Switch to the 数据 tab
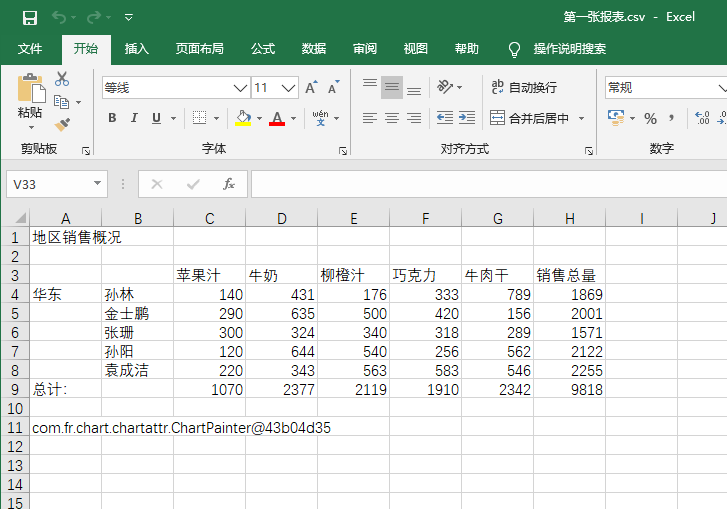The height and width of the screenshot is (509, 727). 314,49
